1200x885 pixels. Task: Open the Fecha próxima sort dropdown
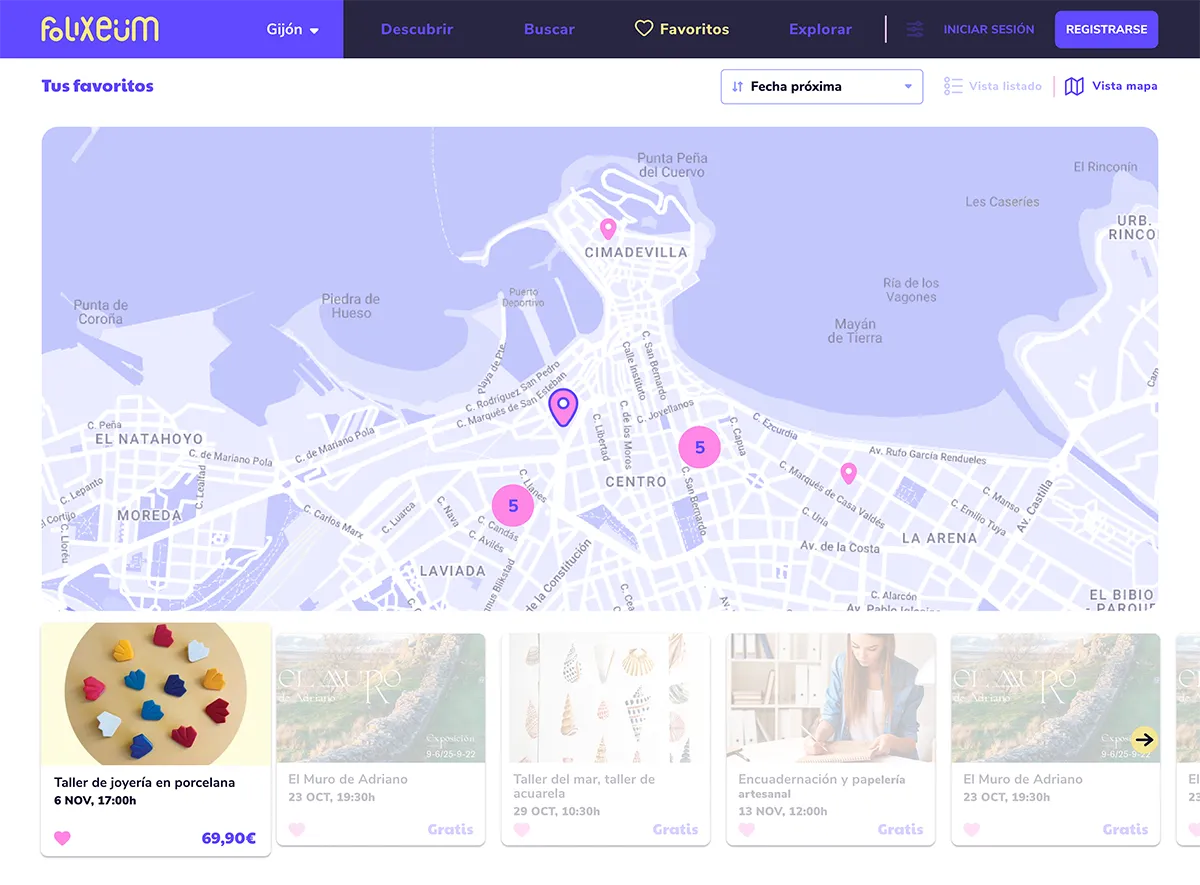point(821,87)
